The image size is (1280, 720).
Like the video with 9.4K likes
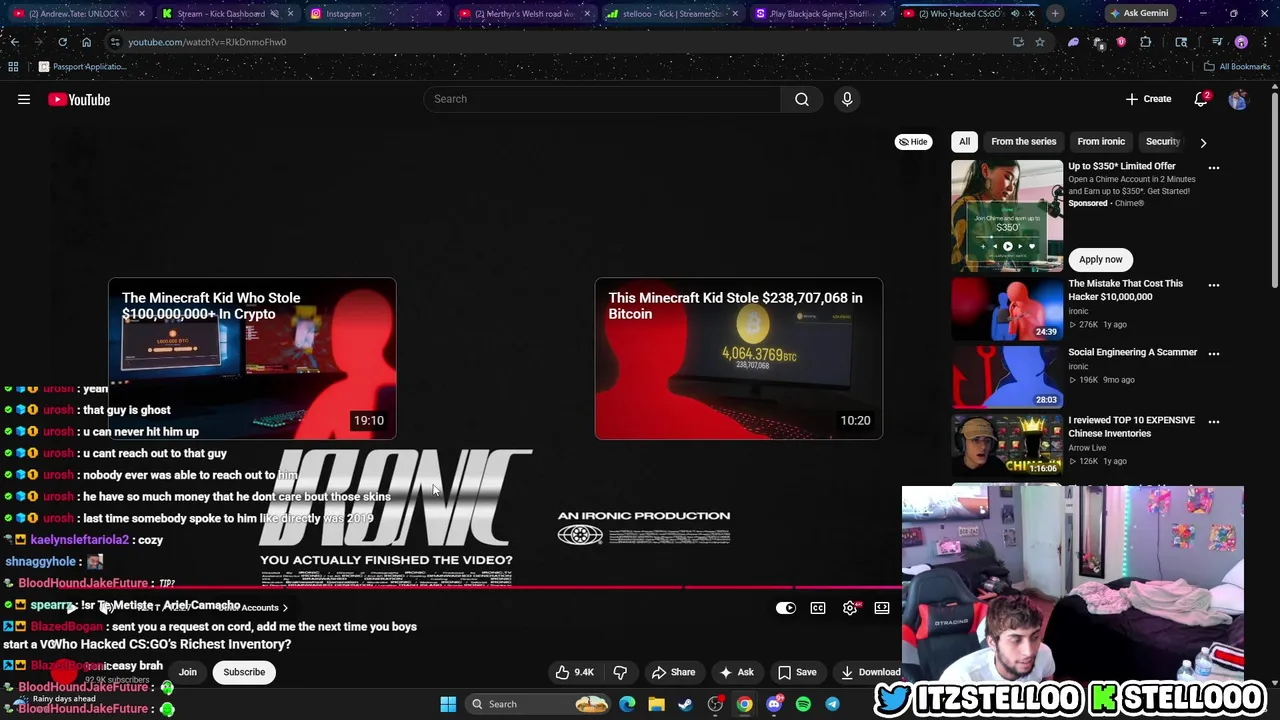click(574, 672)
